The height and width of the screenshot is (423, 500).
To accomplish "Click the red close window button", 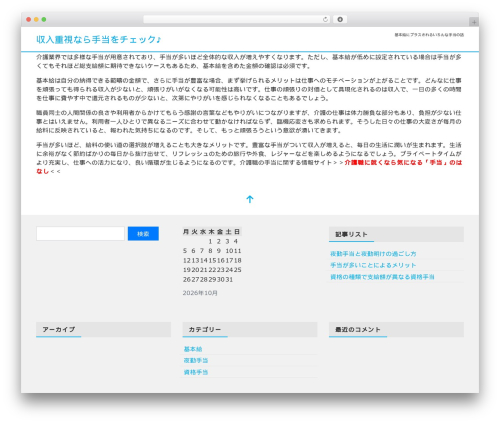I will pos(29,20).
